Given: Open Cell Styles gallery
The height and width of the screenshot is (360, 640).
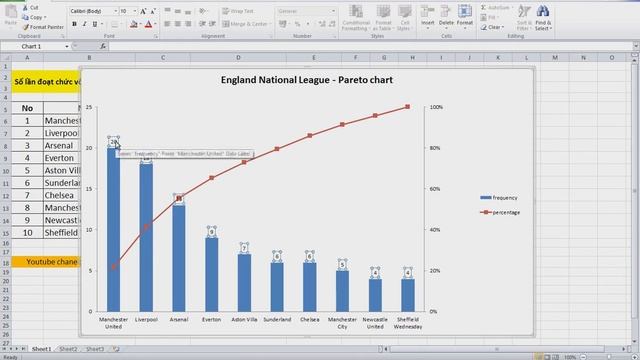Looking at the screenshot, I should 404,18.
